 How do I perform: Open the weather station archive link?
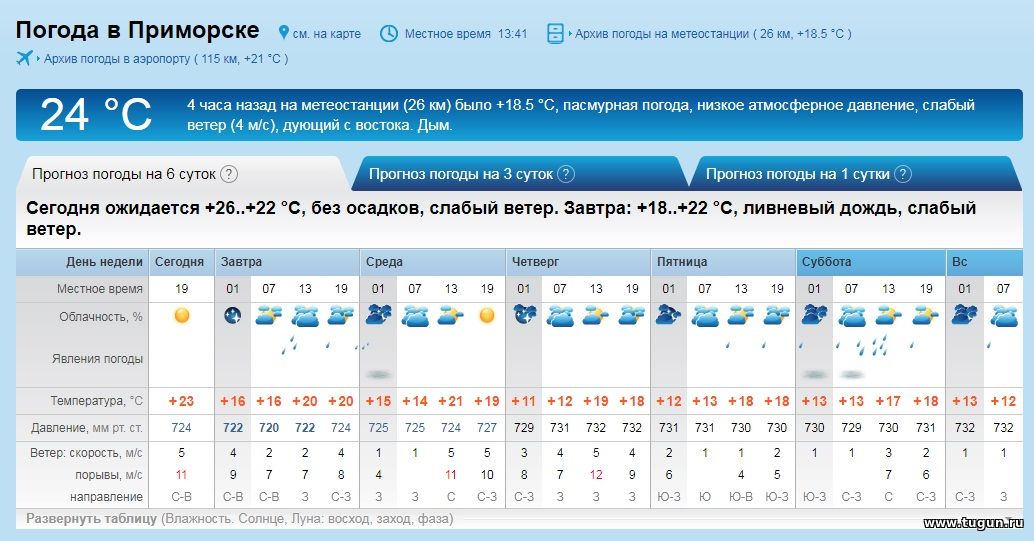[x=713, y=34]
